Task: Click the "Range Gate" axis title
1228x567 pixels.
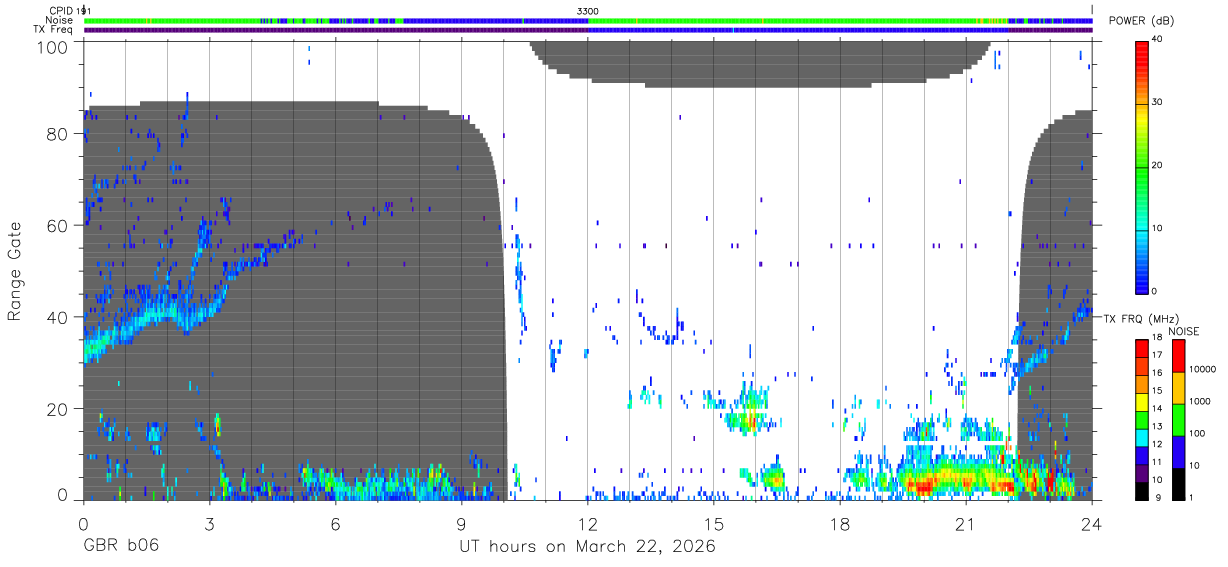Action: tap(15, 272)
